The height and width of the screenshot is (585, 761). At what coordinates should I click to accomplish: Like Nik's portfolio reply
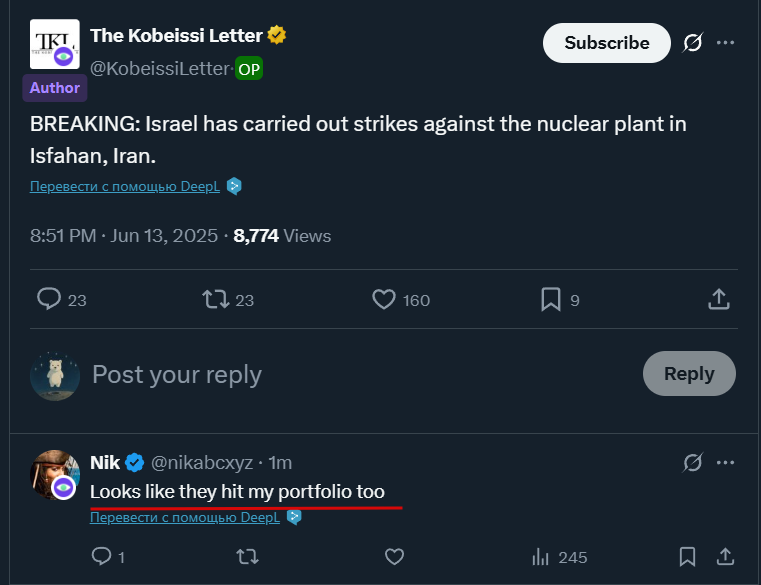pyautogui.click(x=394, y=556)
